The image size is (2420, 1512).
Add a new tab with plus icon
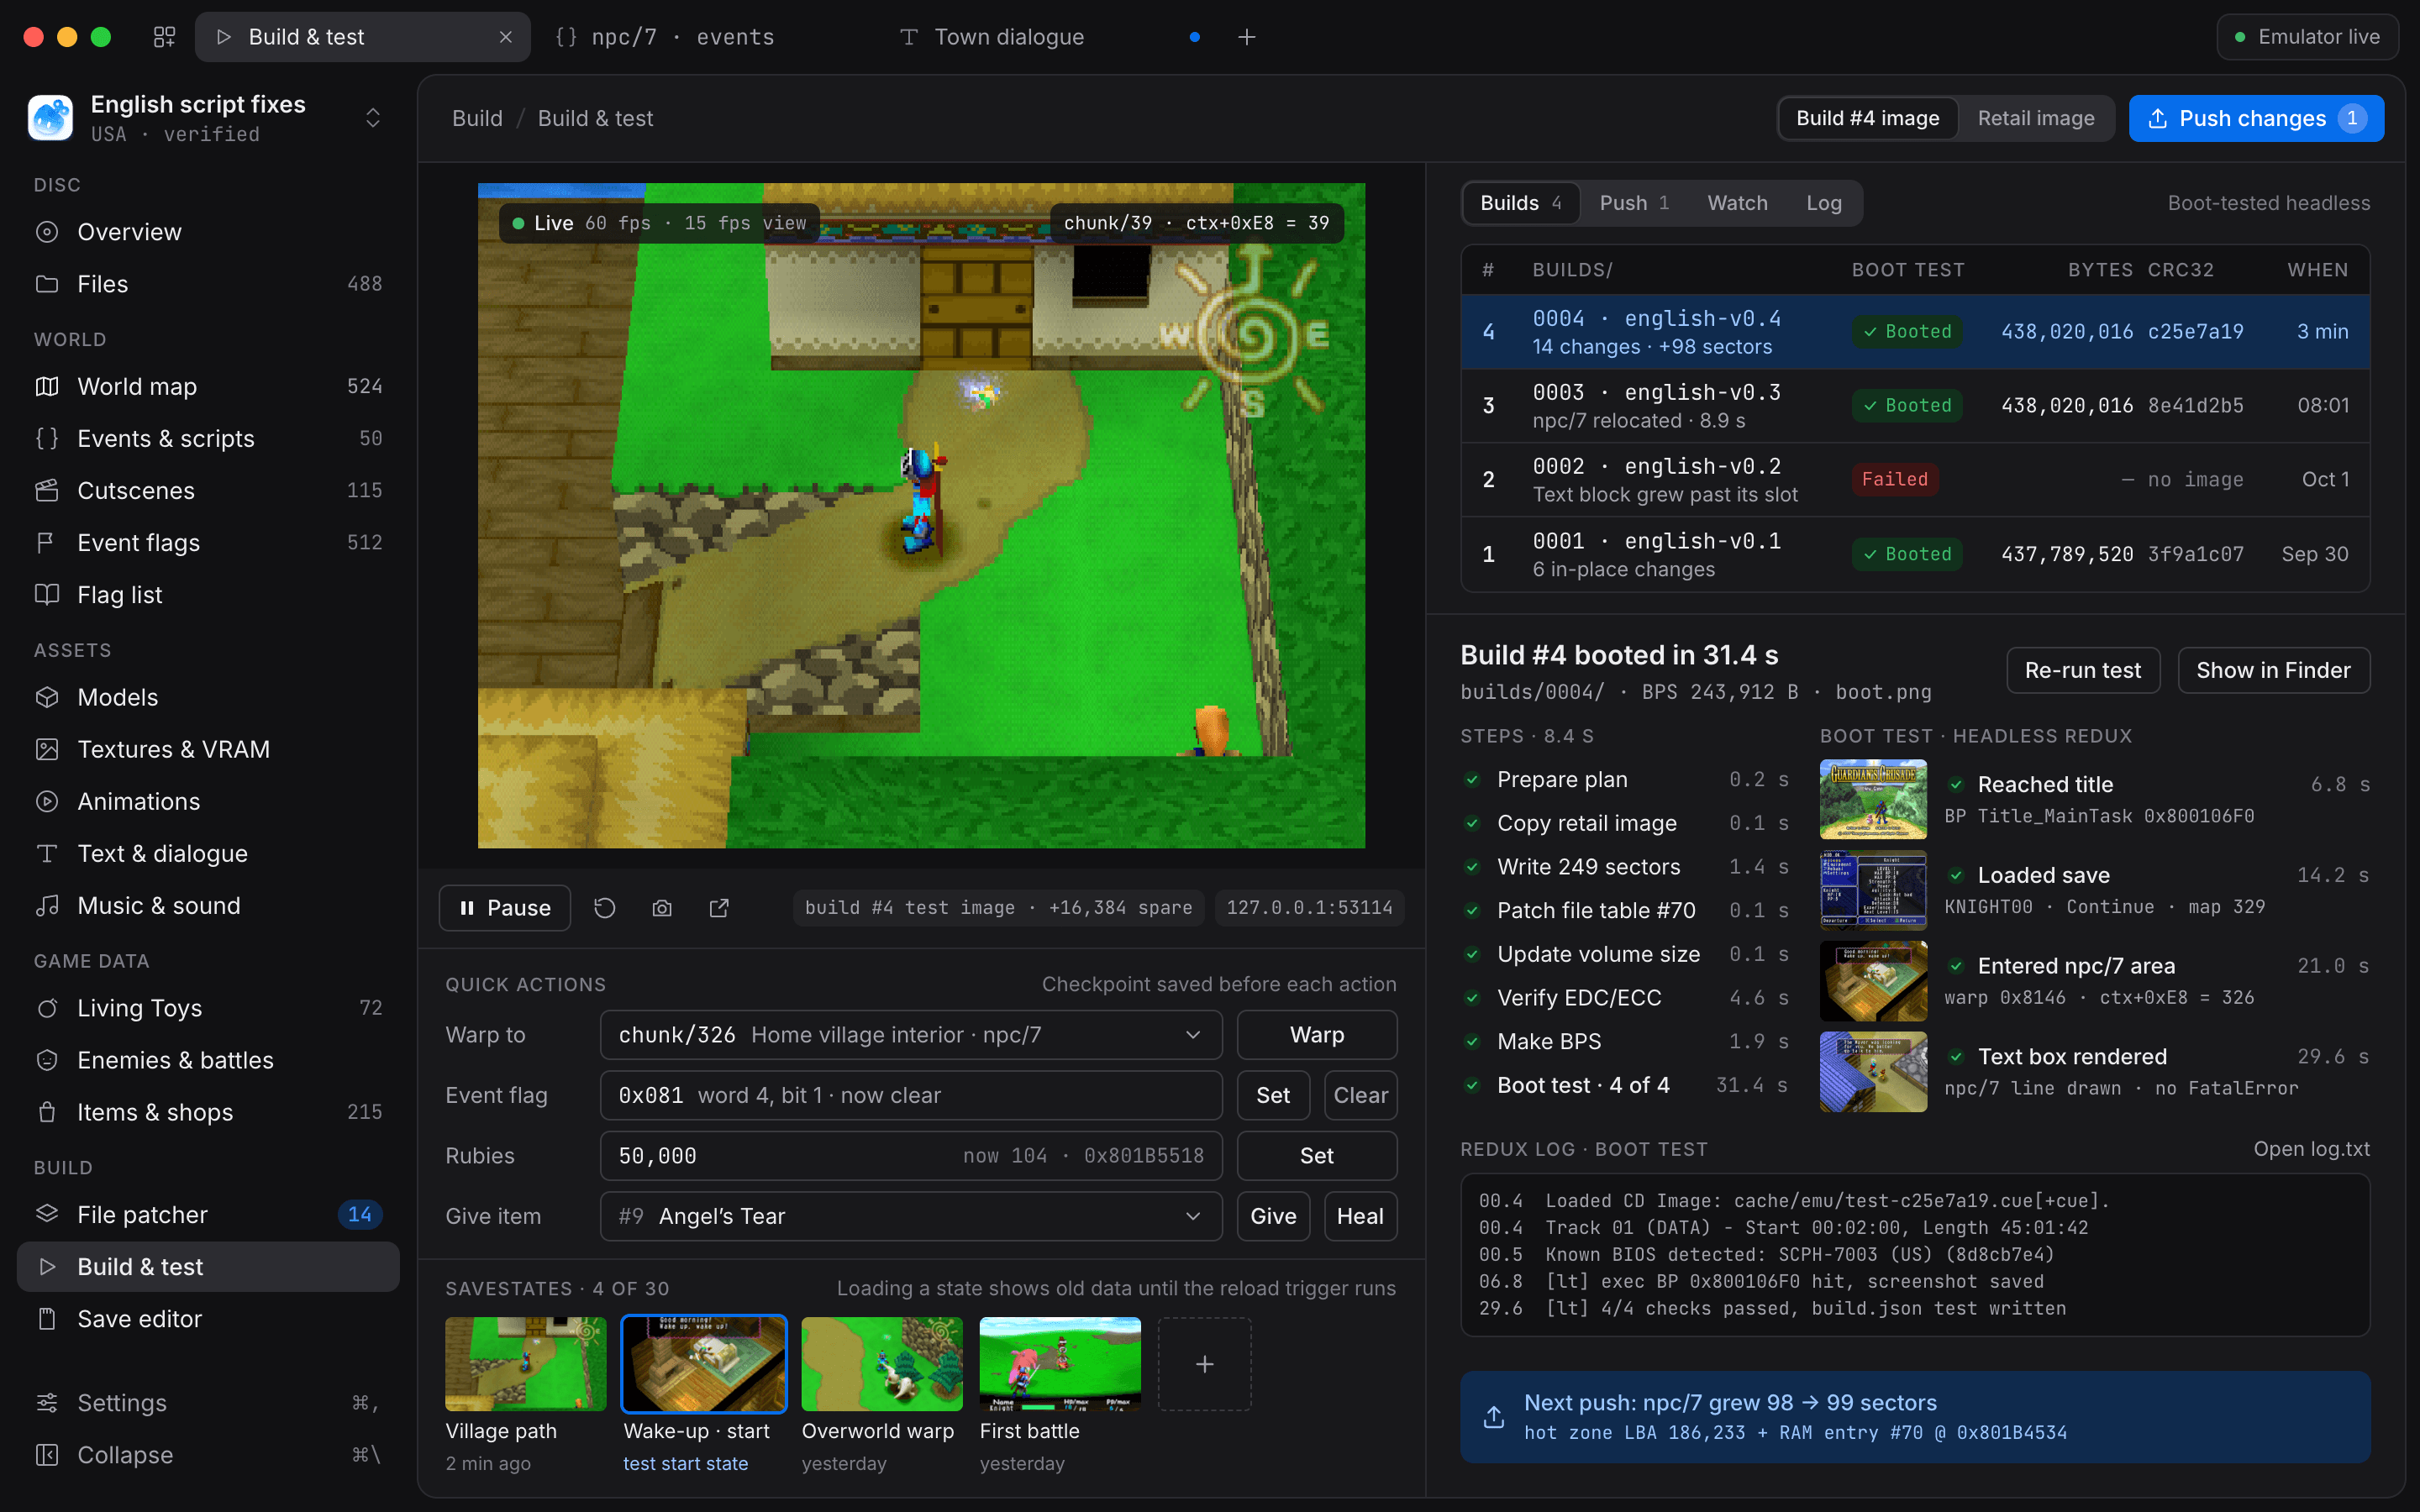pyautogui.click(x=1246, y=37)
